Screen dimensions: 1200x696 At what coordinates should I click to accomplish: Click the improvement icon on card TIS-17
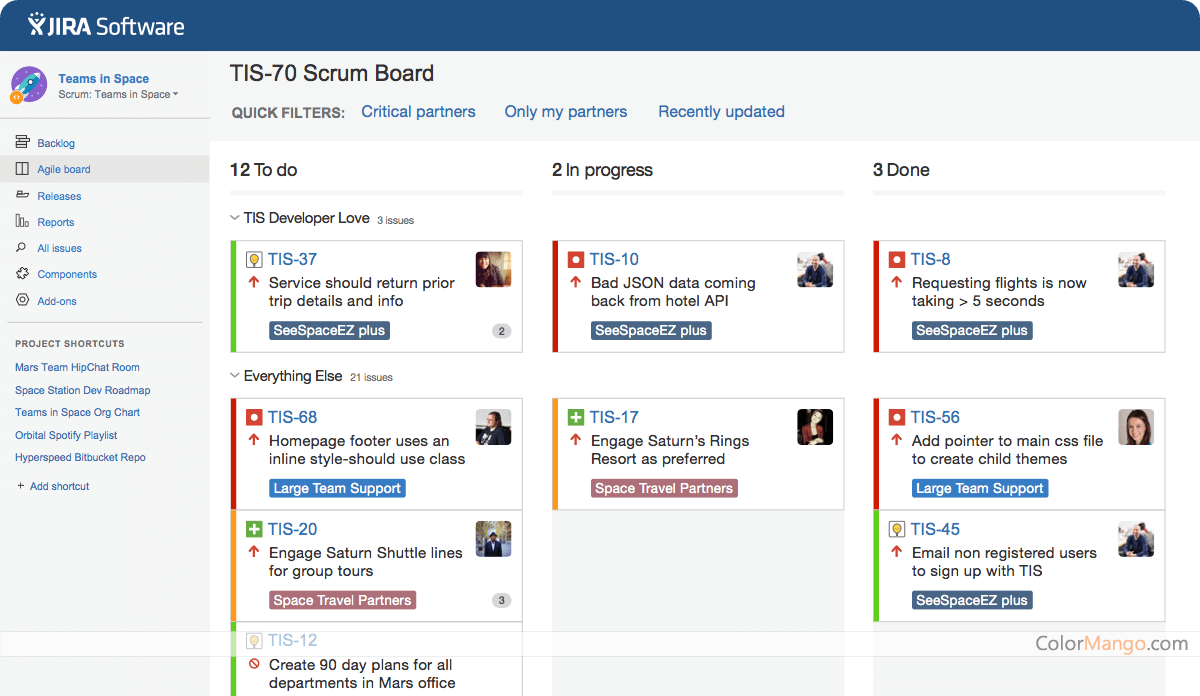pyautogui.click(x=577, y=417)
